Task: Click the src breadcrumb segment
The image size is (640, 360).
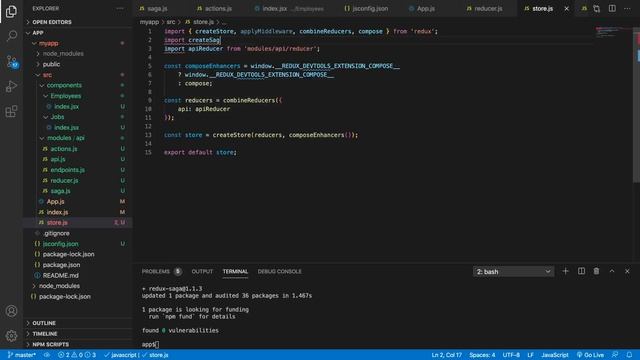Action: 171,22
